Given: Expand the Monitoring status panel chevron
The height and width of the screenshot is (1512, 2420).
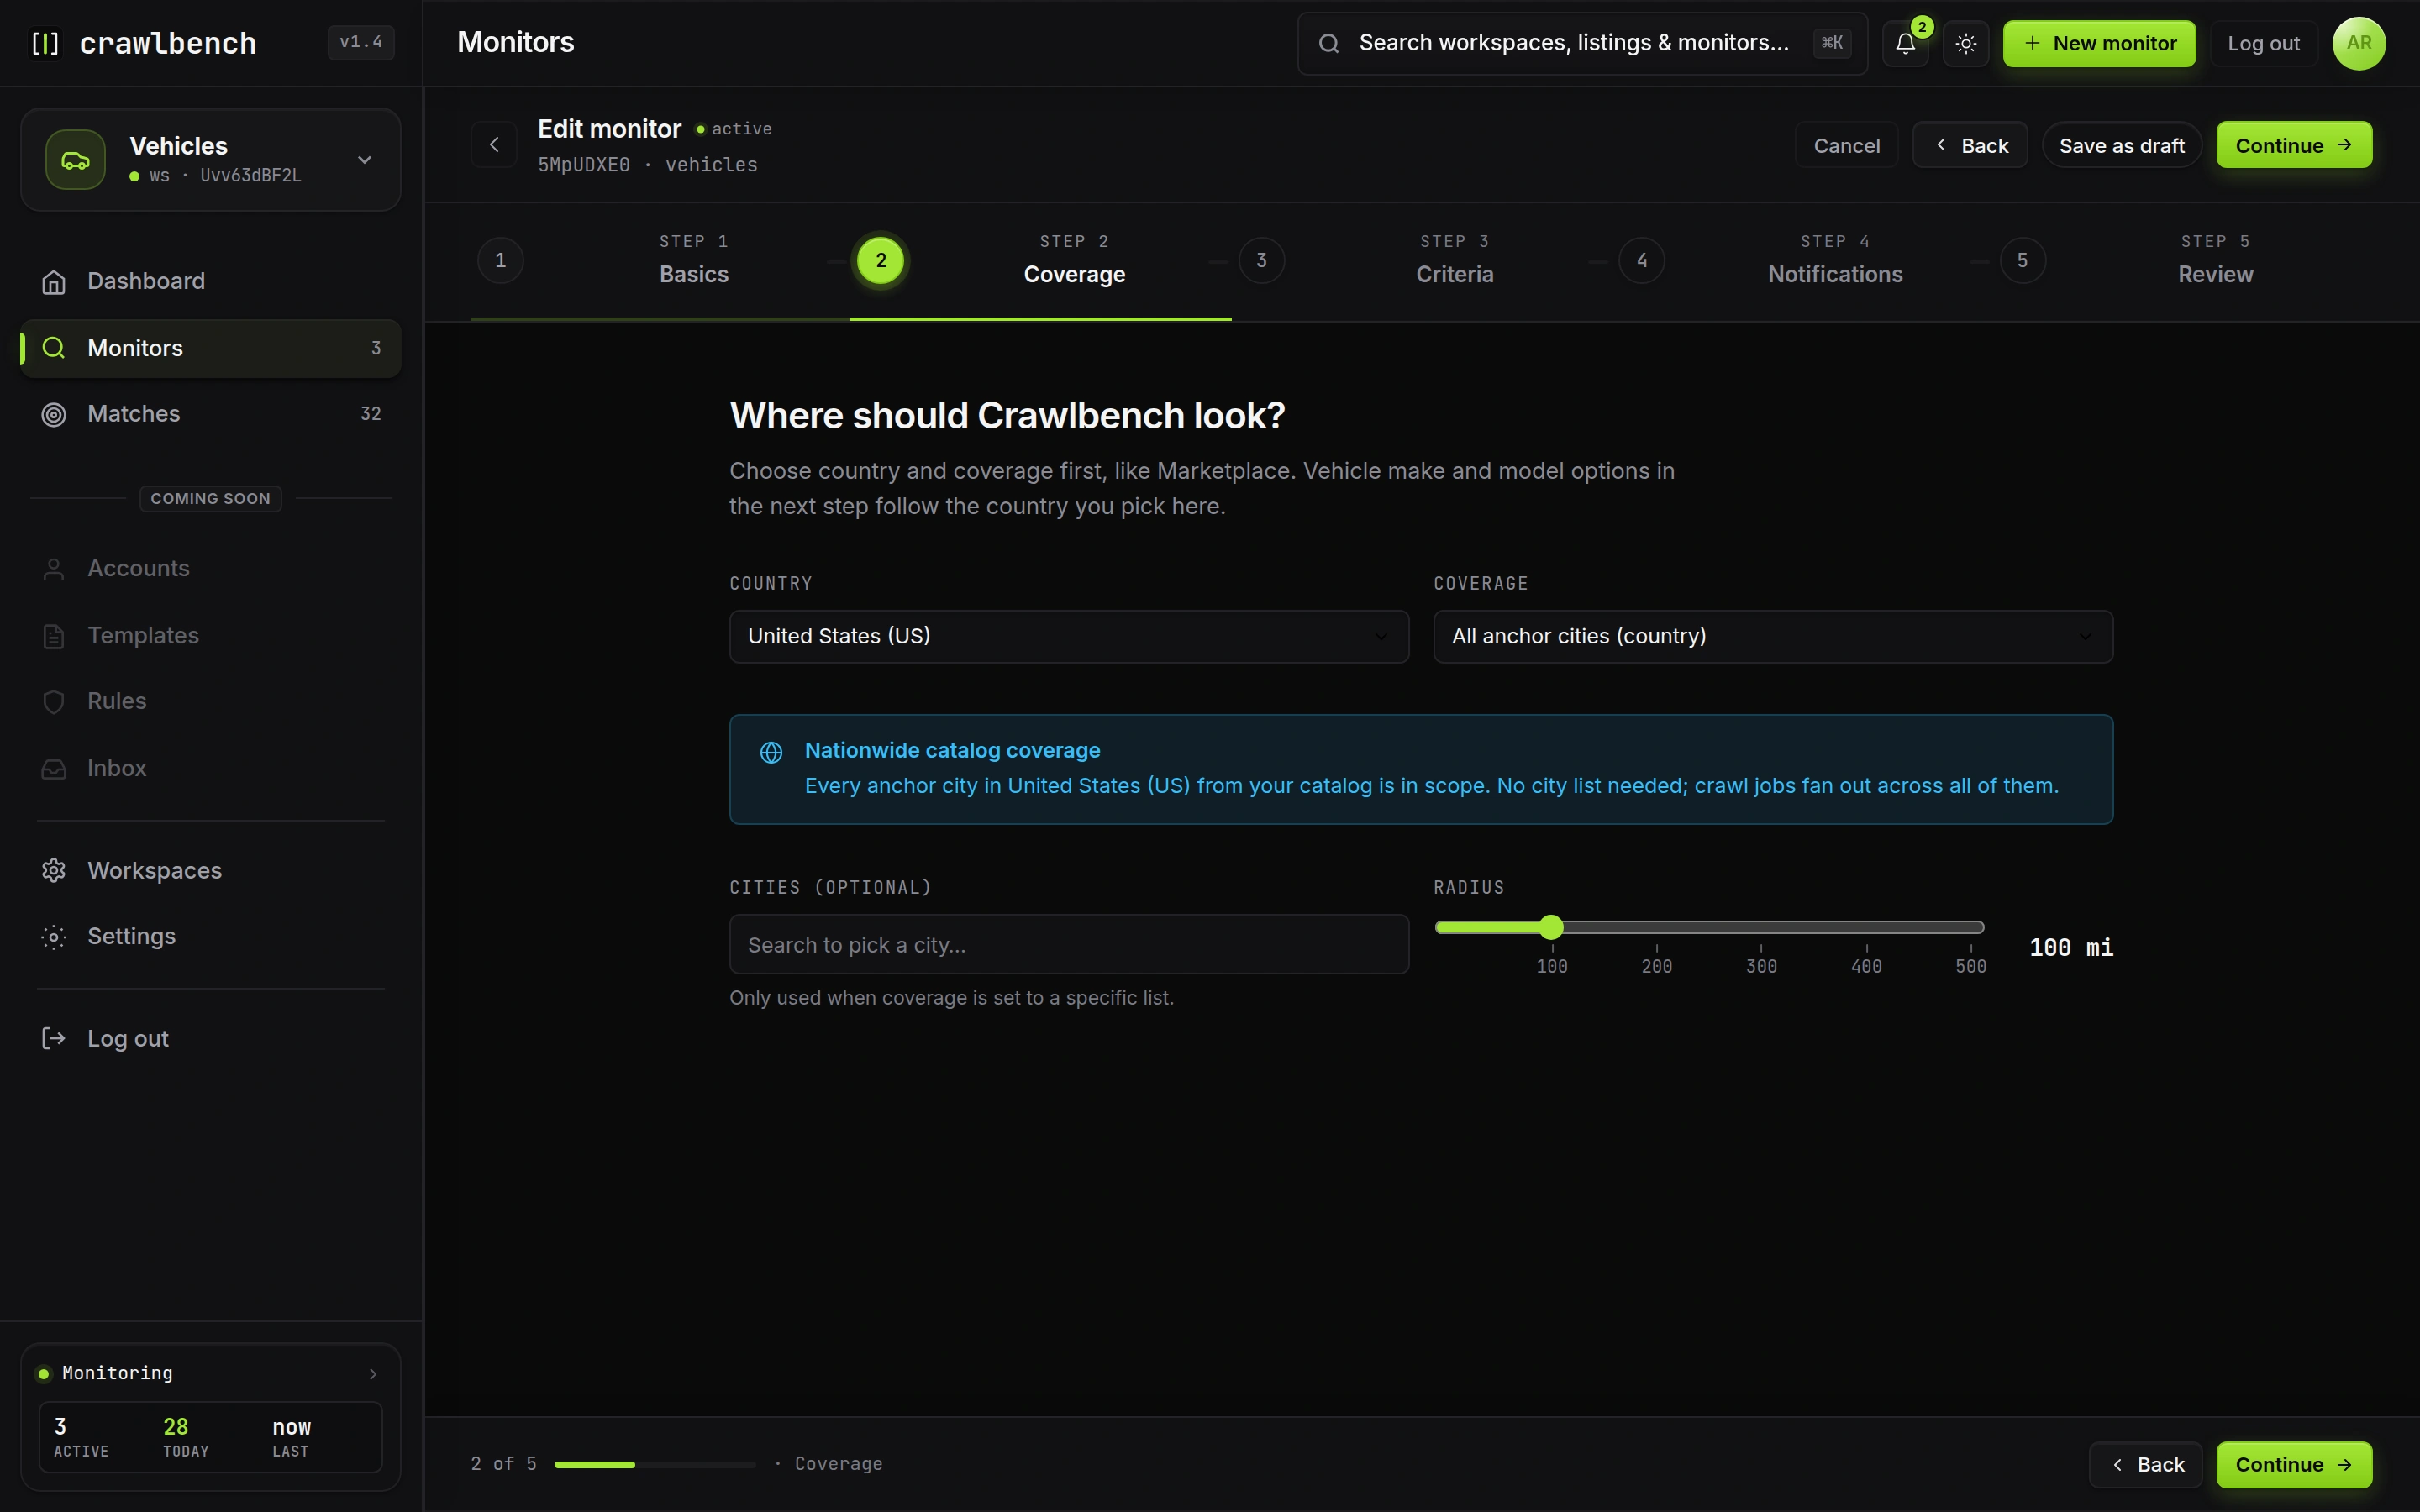Looking at the screenshot, I should (373, 1374).
